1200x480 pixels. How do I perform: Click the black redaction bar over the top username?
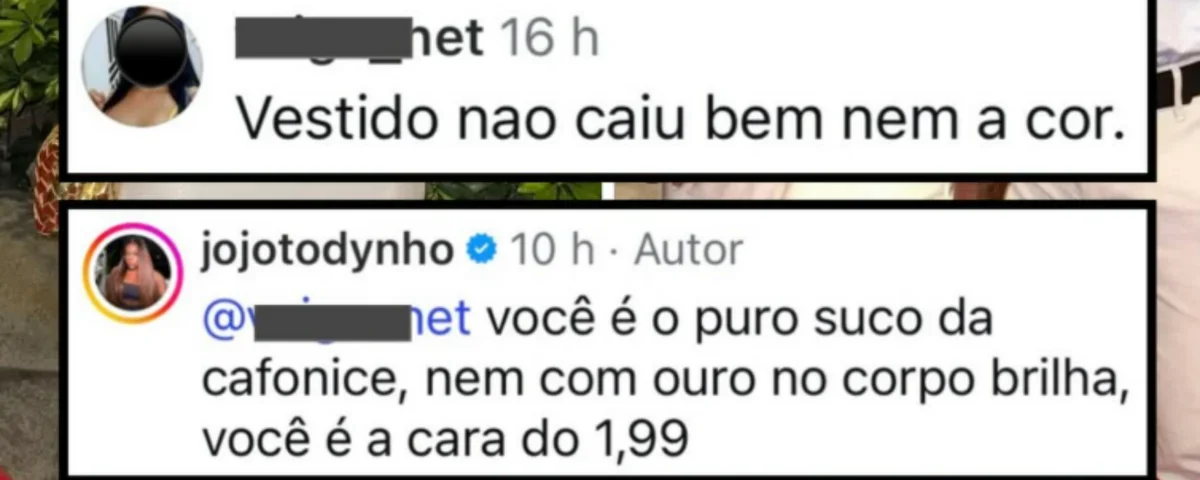click(x=322, y=39)
